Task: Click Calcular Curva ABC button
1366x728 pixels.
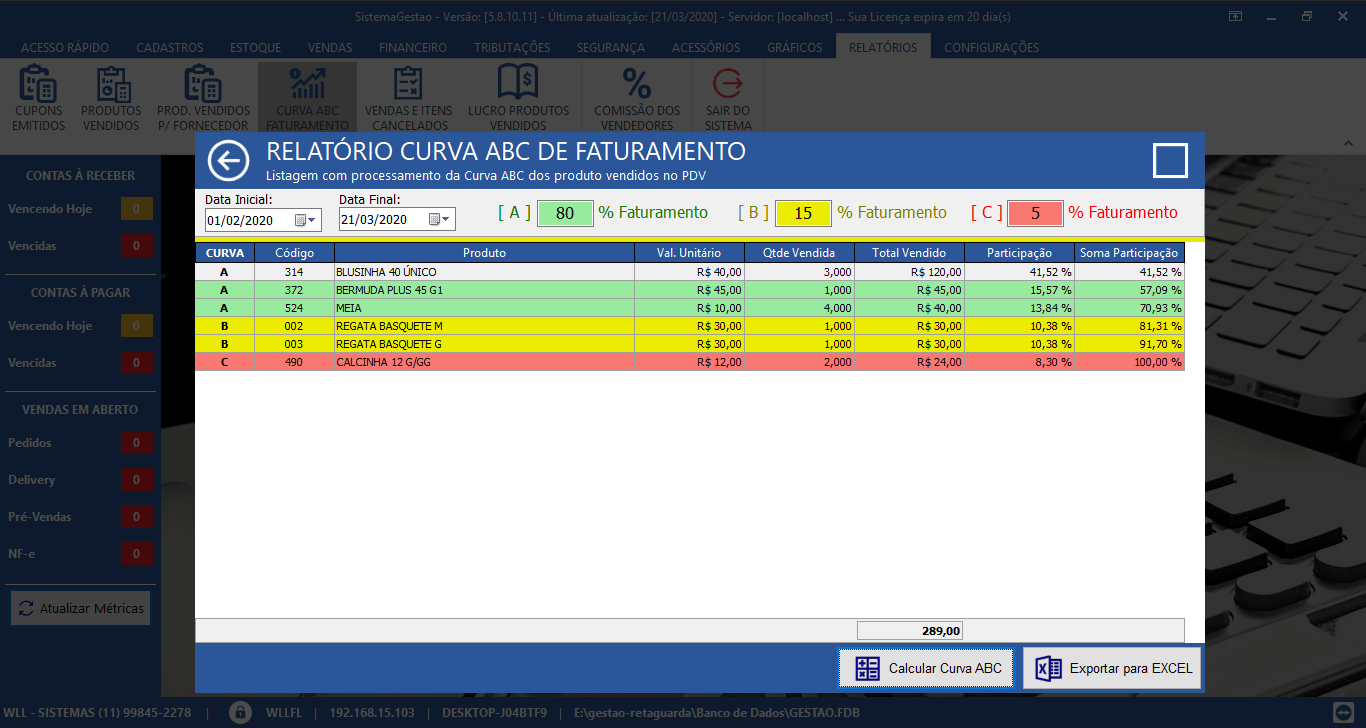Action: tap(927, 668)
